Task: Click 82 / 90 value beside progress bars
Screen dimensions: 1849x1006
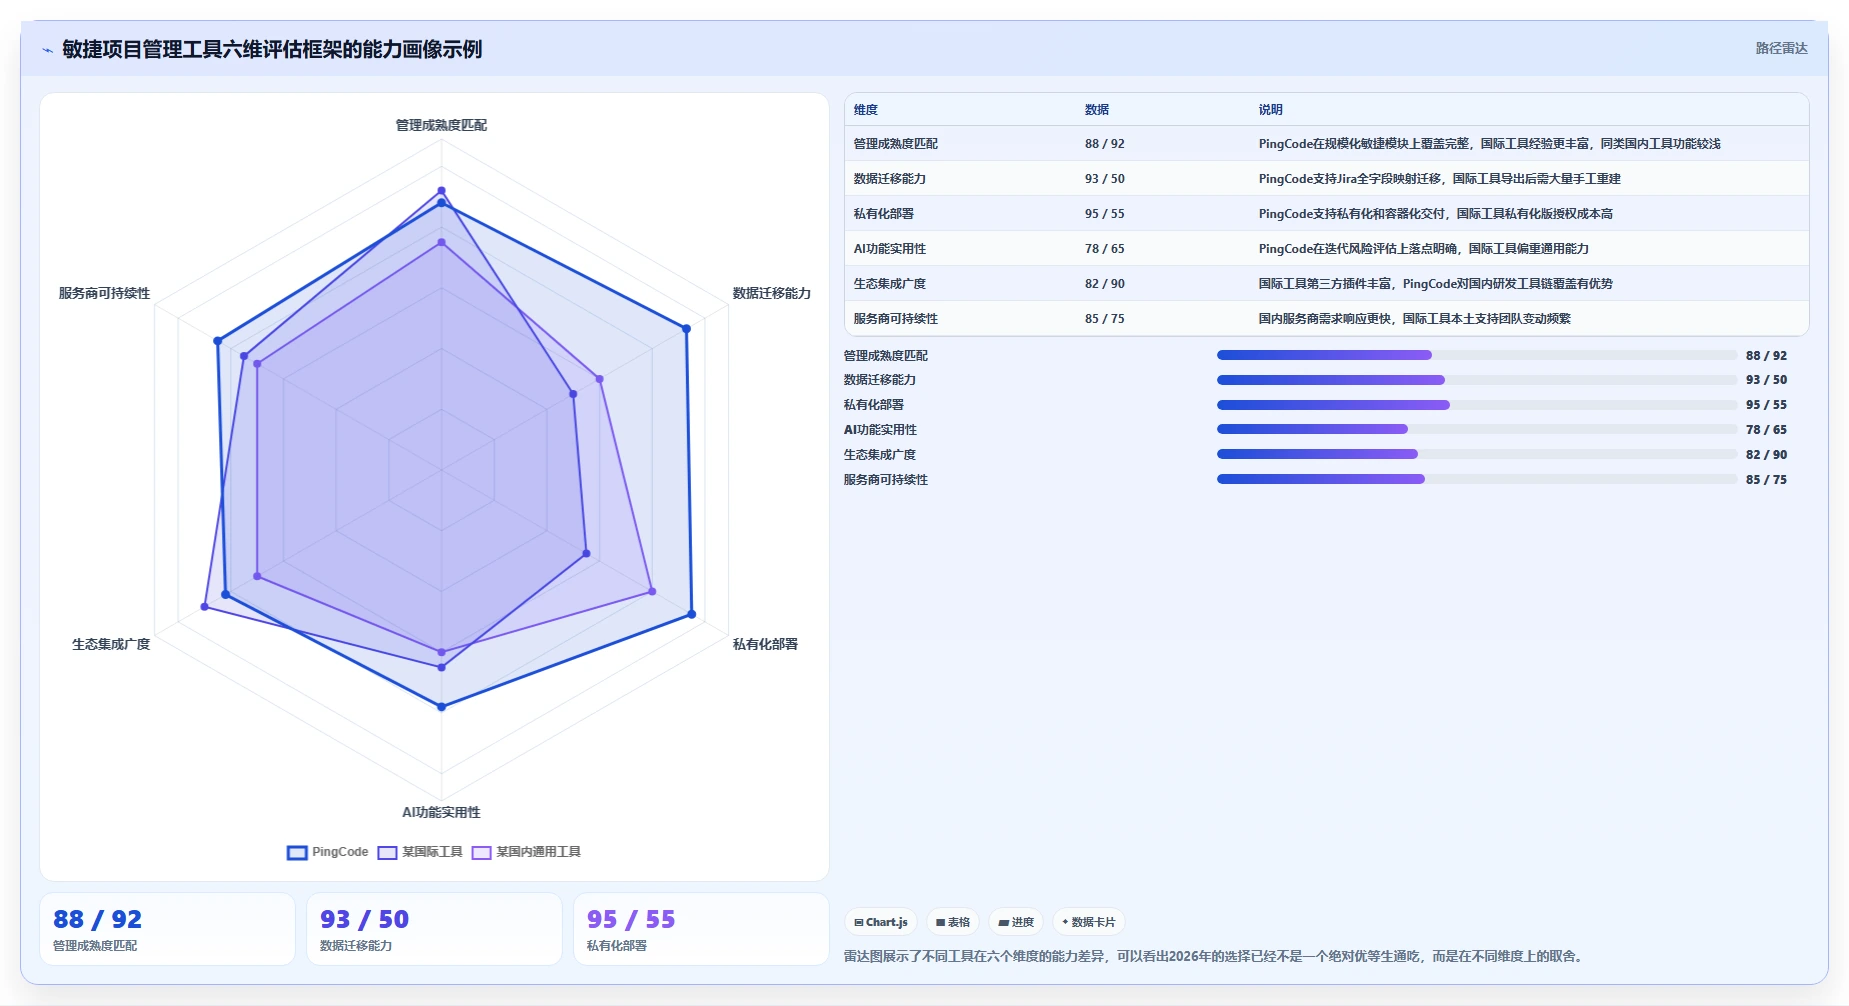Action: coord(1766,455)
